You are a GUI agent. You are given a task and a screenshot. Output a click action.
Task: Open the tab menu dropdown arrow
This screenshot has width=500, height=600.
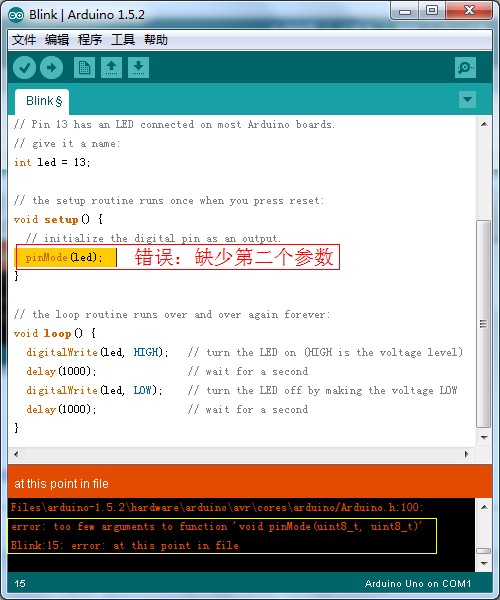coord(467,99)
